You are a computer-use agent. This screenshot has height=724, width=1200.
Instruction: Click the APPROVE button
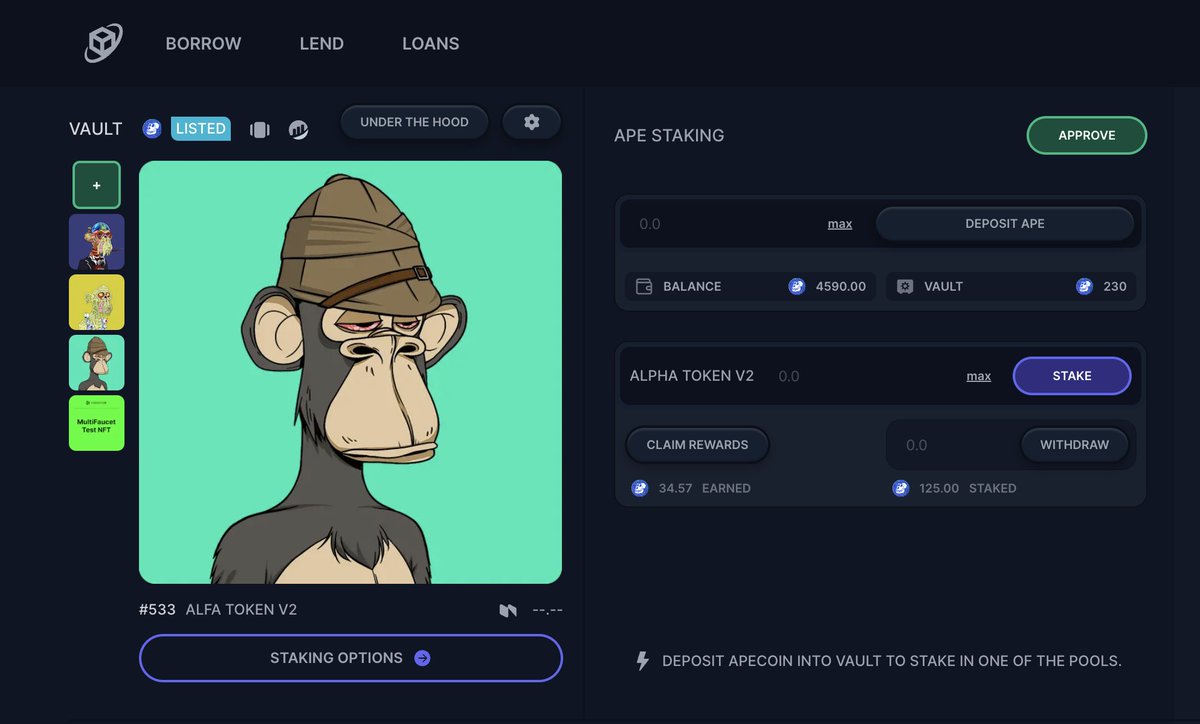1087,135
